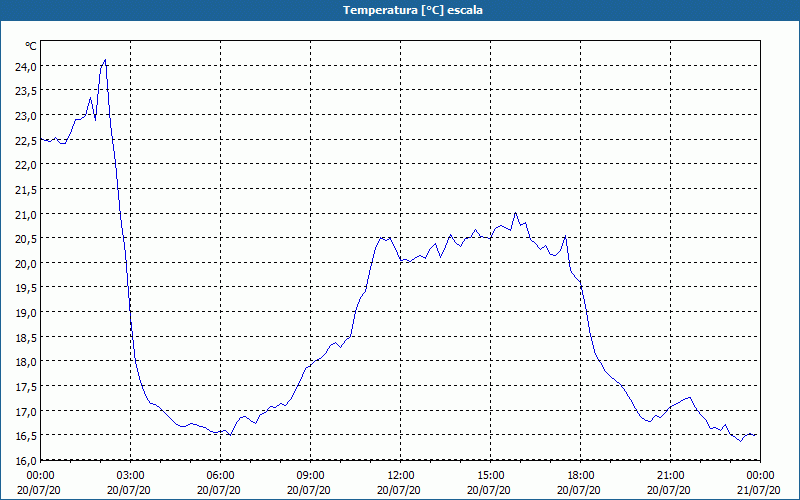
Task: Click the 20/07/20 date under 12:00
Action: pyautogui.click(x=399, y=490)
